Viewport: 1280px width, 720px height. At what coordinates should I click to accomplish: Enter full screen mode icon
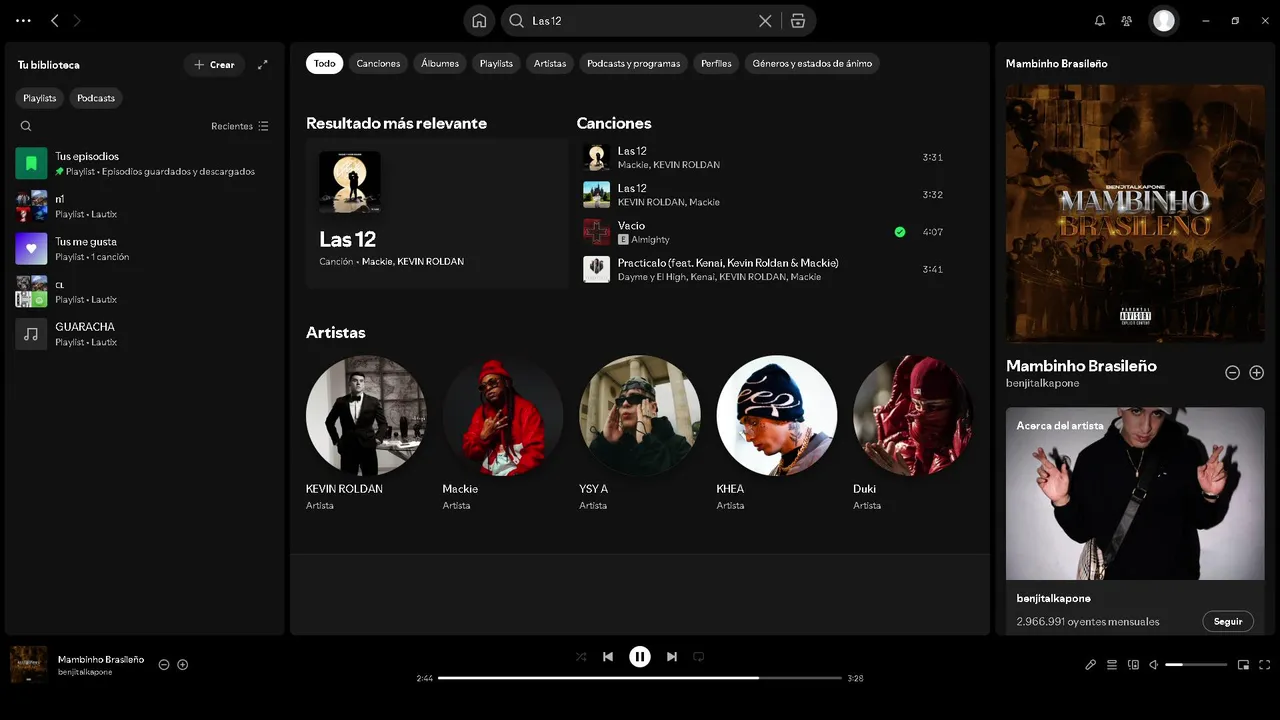pyautogui.click(x=1265, y=664)
